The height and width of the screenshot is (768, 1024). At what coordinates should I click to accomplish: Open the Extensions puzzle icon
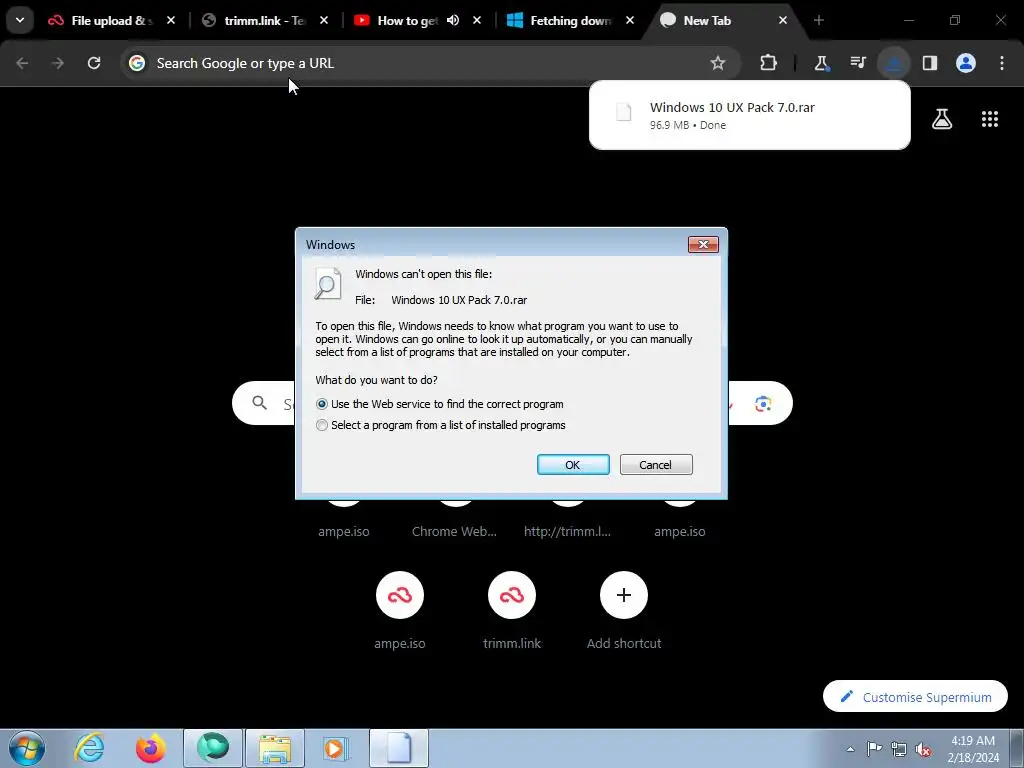(769, 63)
